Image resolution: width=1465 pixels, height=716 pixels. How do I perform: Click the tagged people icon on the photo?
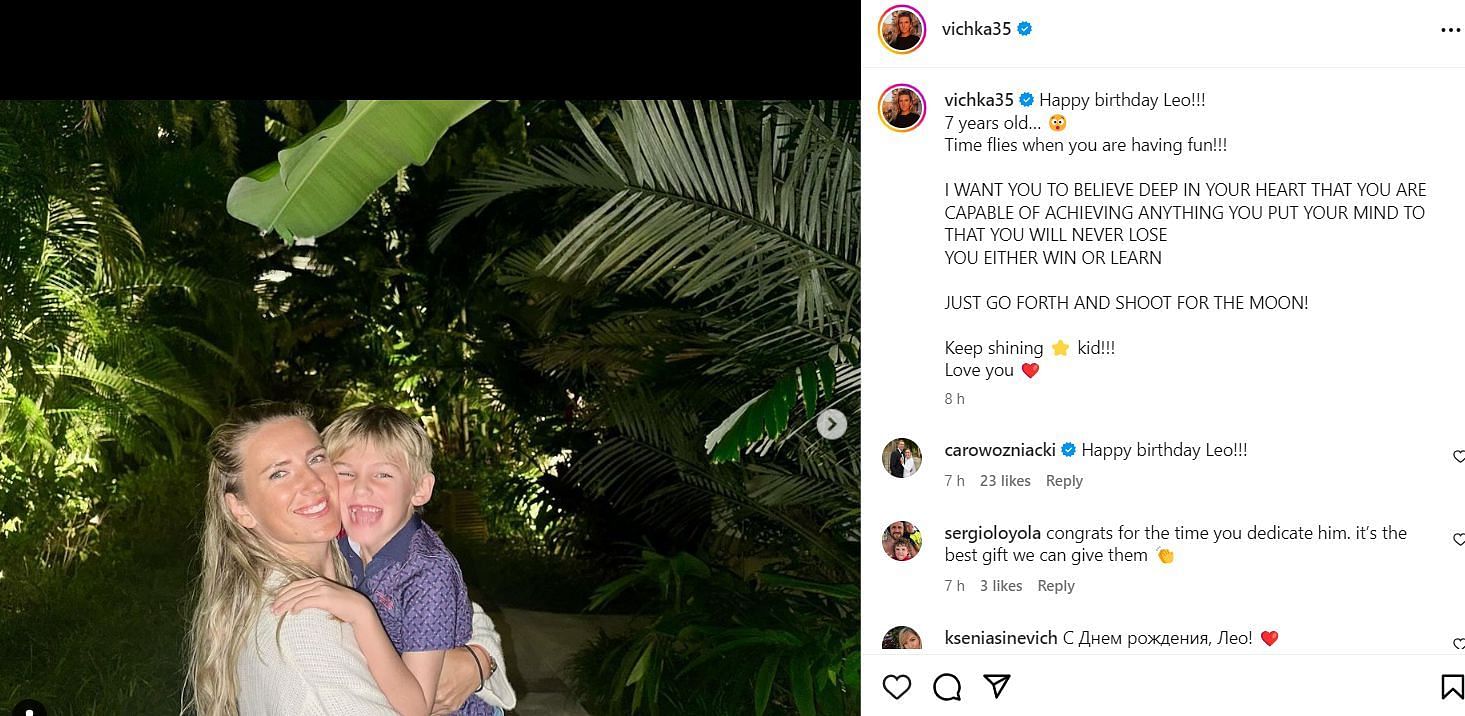28,708
